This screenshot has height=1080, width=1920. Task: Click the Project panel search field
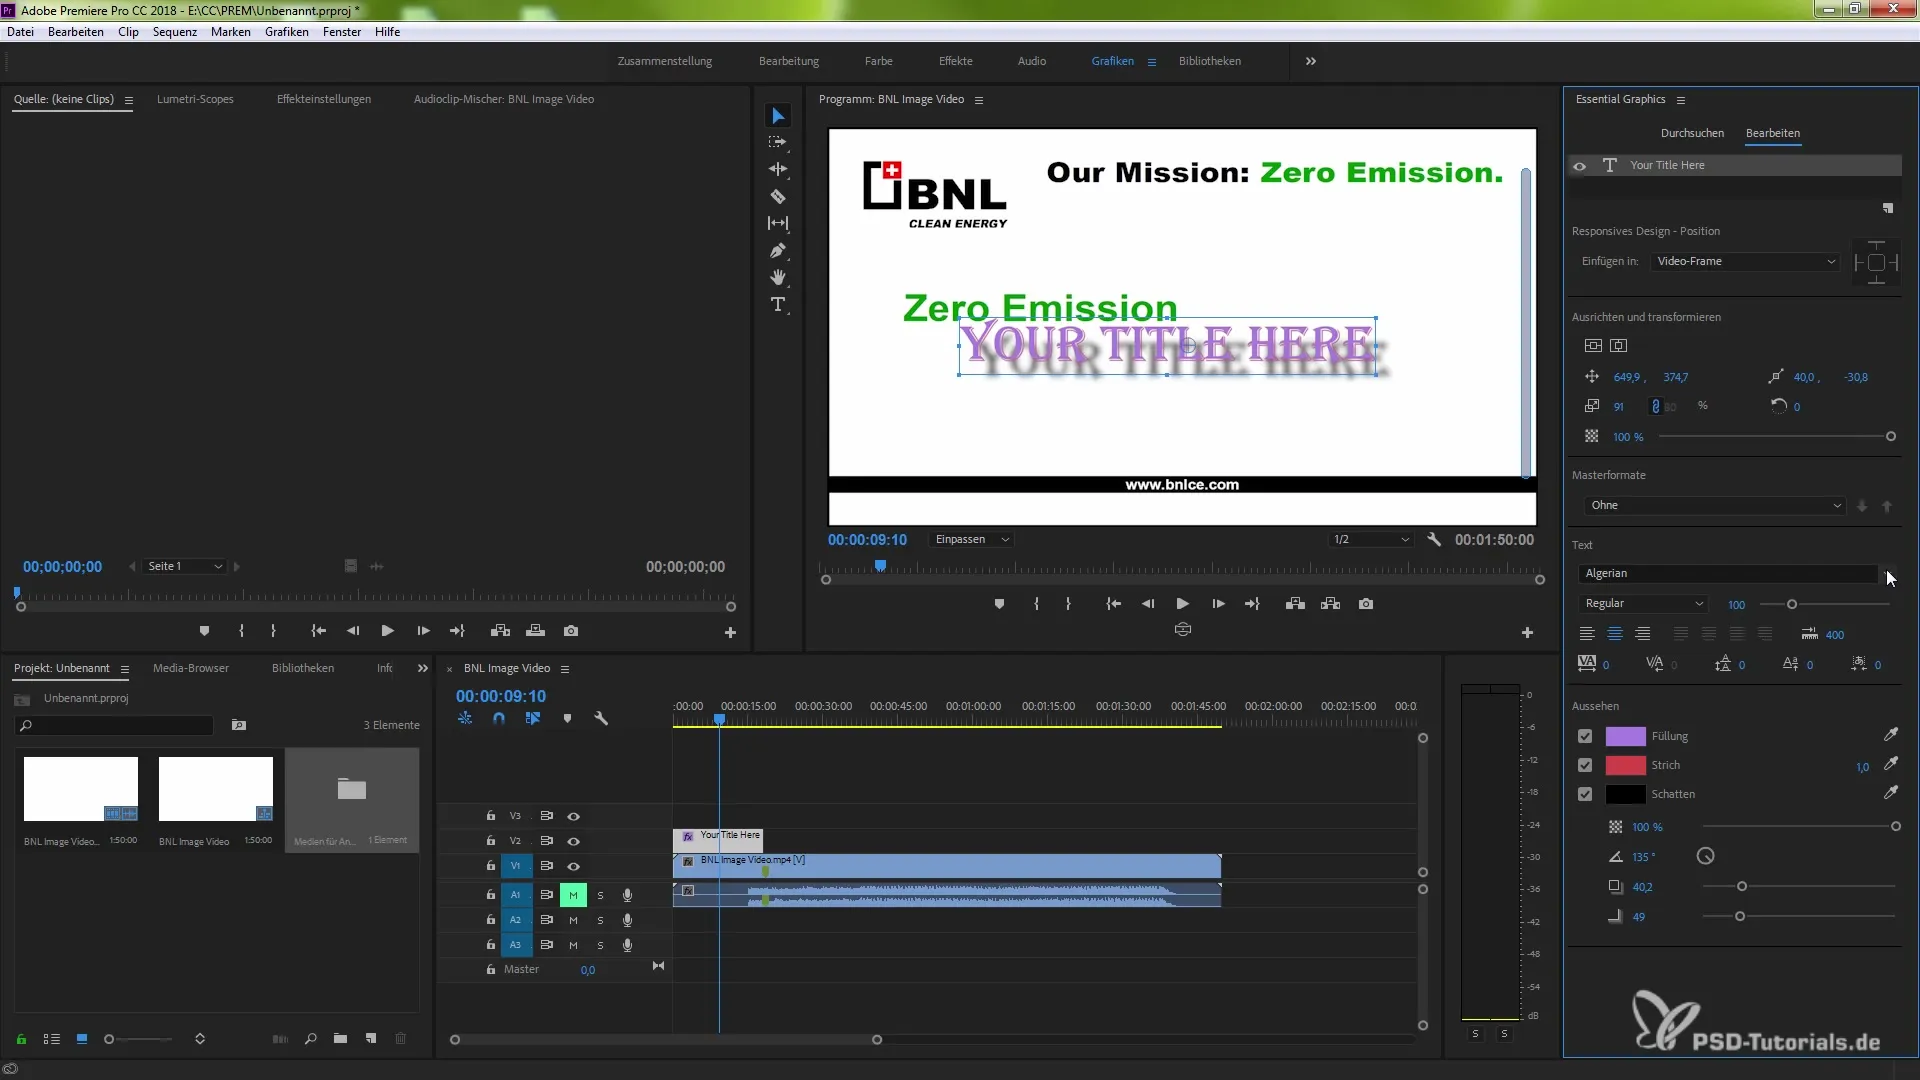(115, 725)
